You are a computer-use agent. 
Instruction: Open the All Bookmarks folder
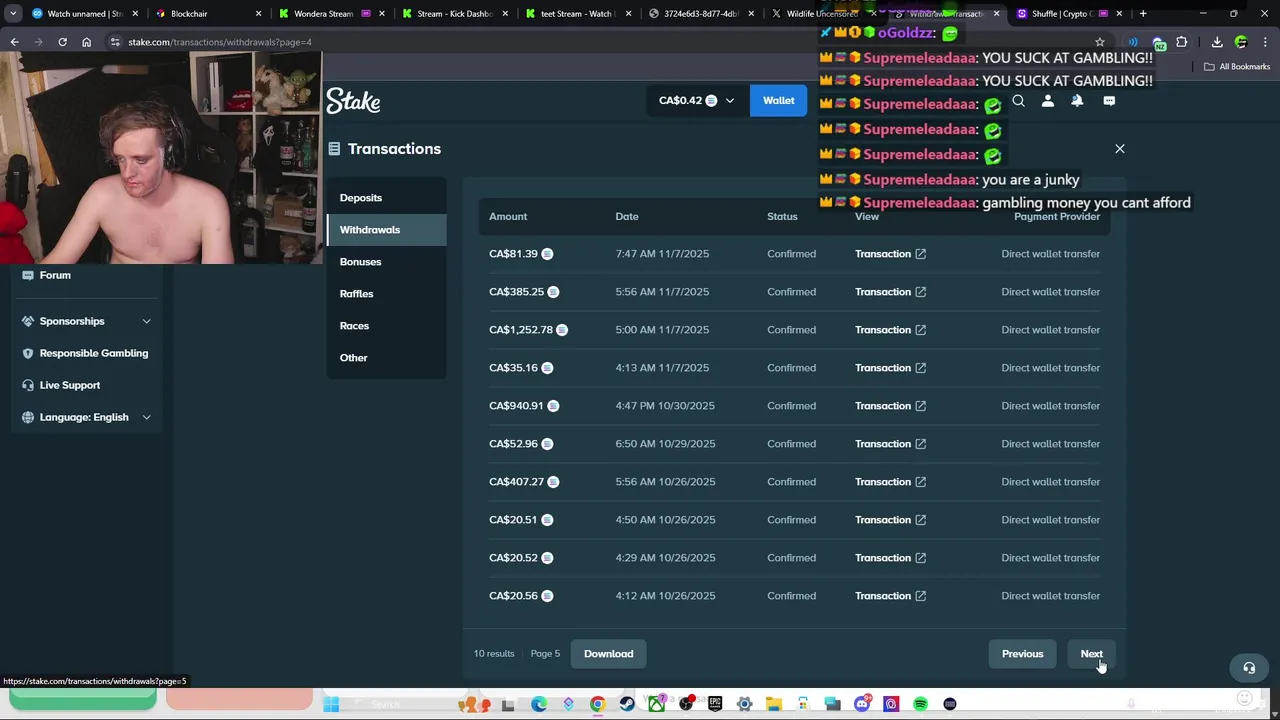[1237, 67]
